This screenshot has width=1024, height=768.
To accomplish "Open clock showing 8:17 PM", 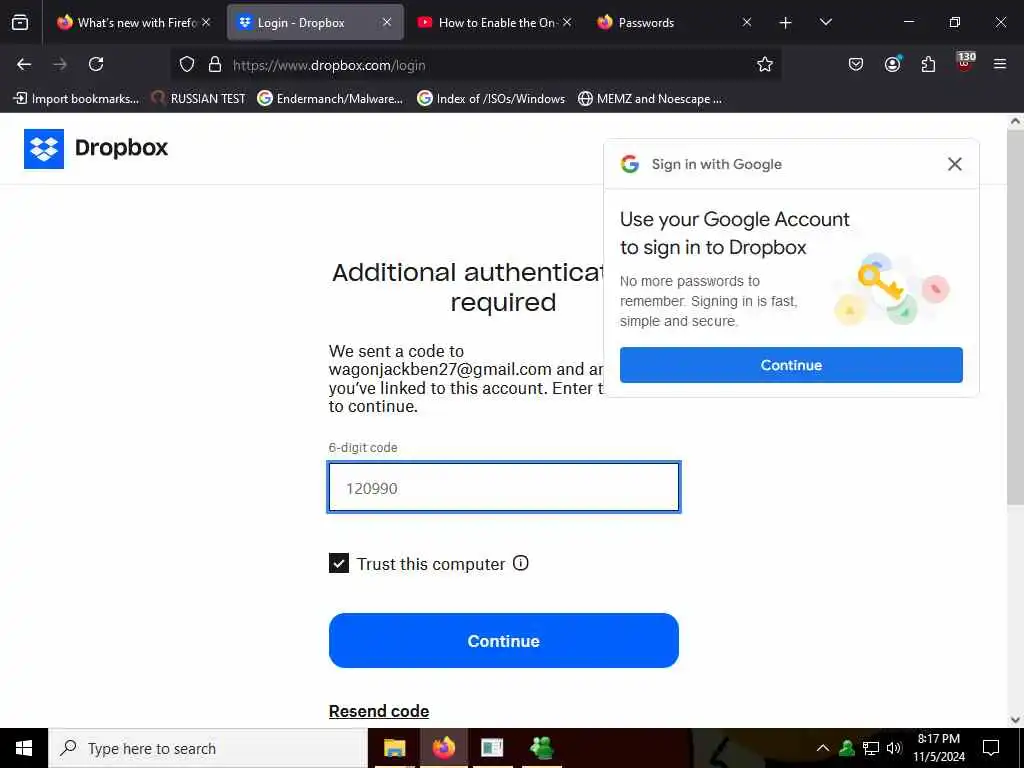I will click(938, 748).
